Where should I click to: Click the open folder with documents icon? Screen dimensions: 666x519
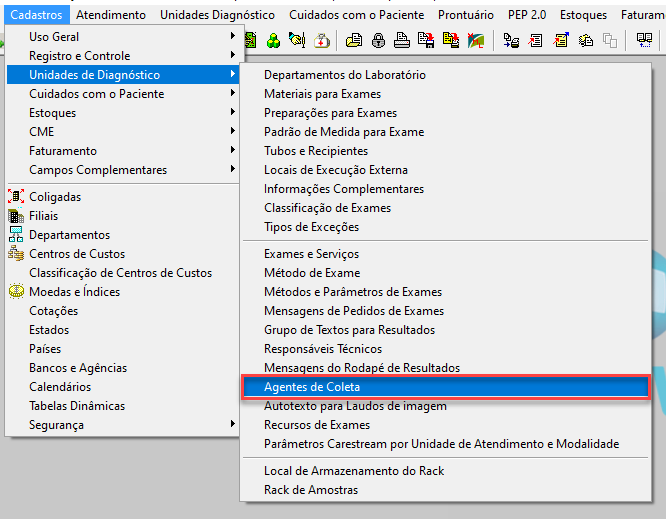(354, 41)
